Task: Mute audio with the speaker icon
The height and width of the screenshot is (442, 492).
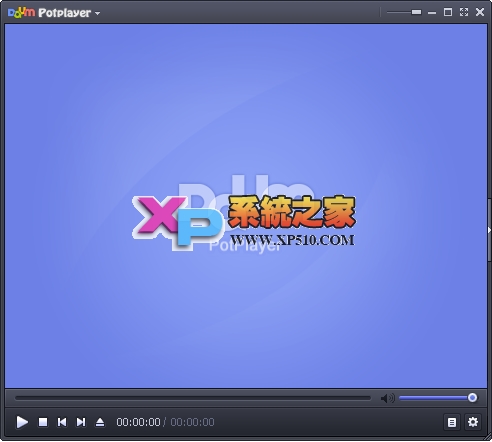Action: click(387, 398)
